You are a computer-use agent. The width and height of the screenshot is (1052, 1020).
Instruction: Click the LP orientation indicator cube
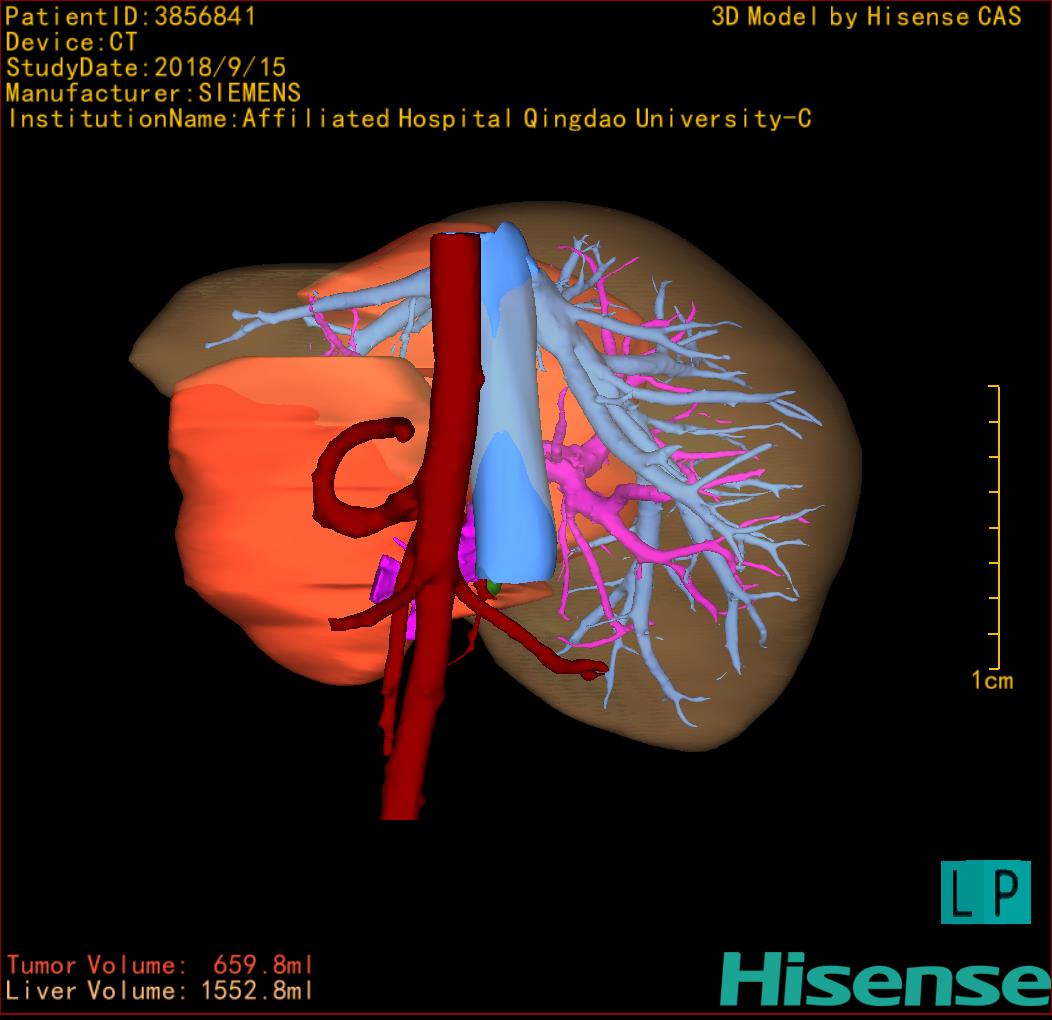(x=985, y=892)
